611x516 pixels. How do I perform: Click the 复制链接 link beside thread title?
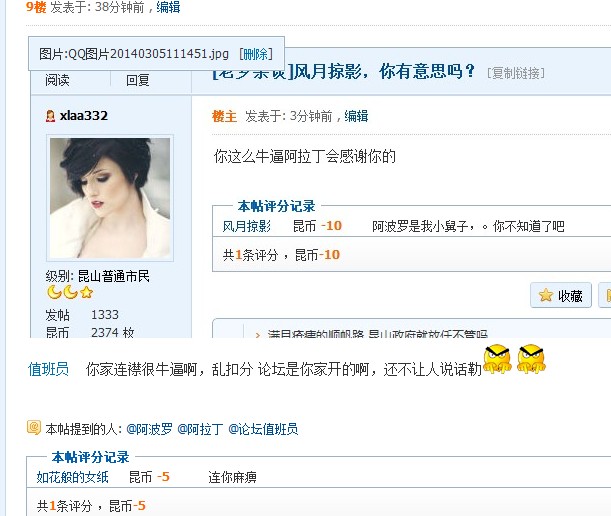pos(516,73)
